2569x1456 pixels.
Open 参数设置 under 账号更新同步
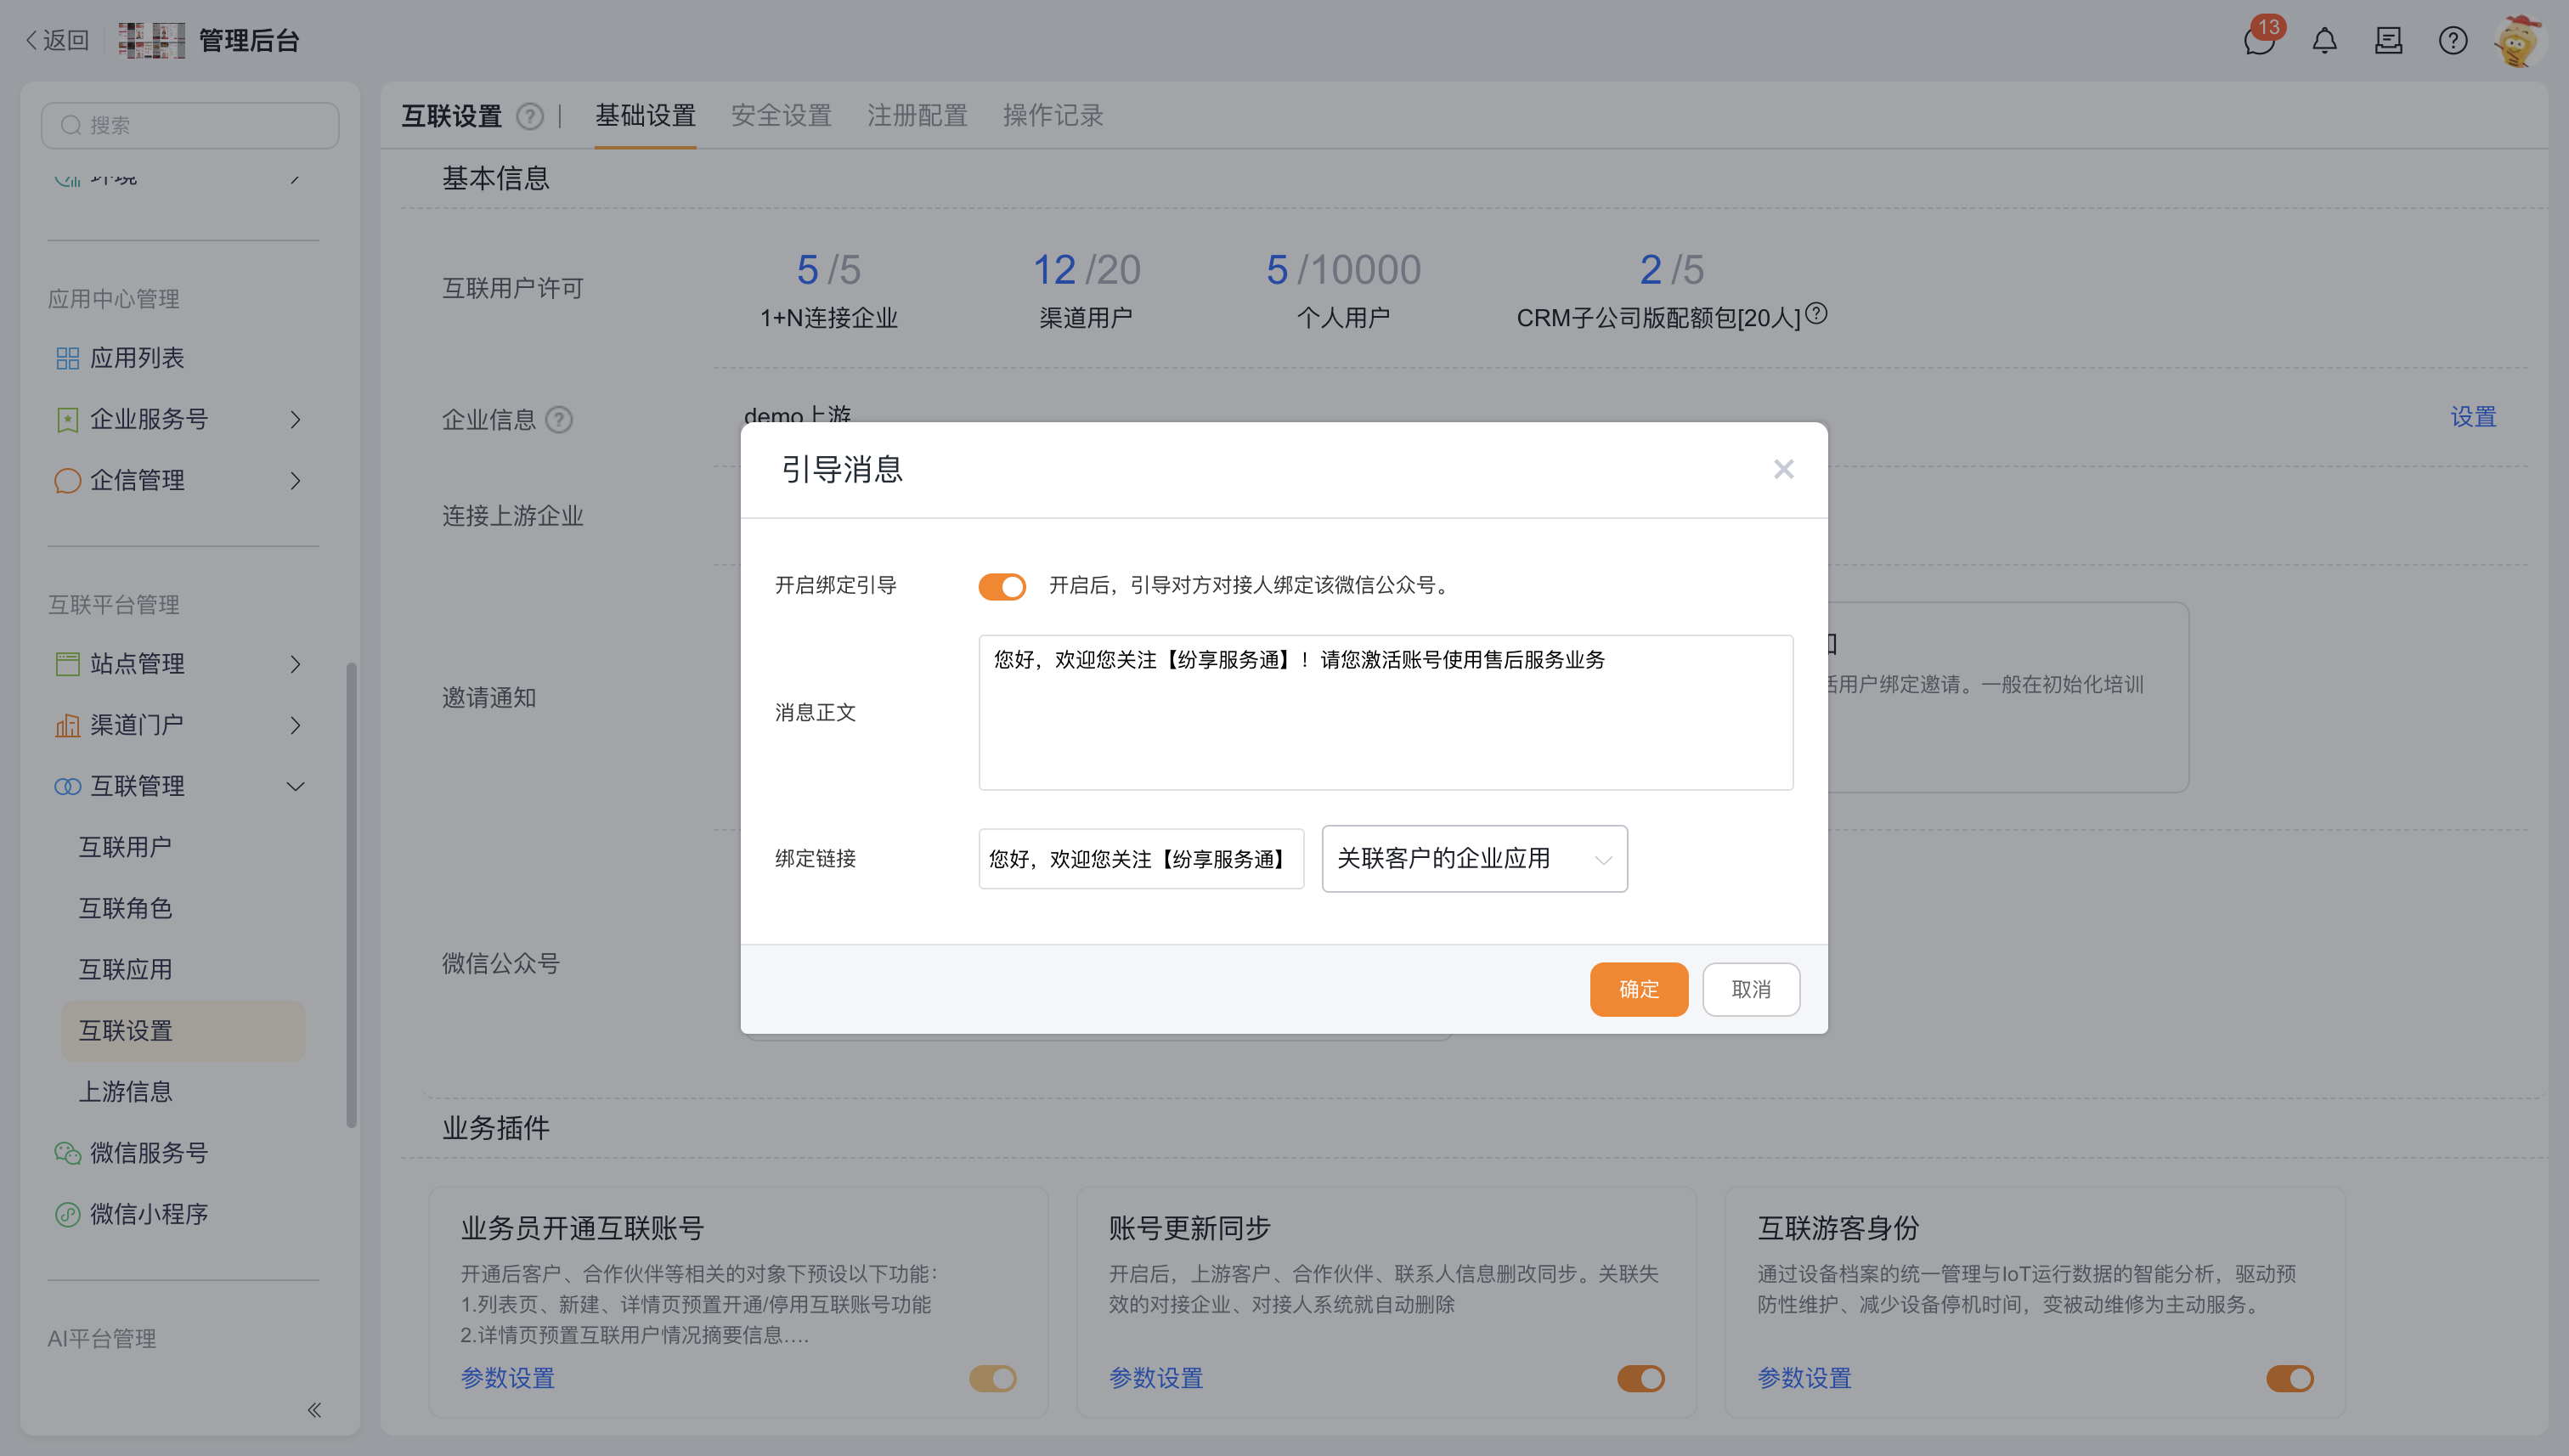point(1155,1378)
